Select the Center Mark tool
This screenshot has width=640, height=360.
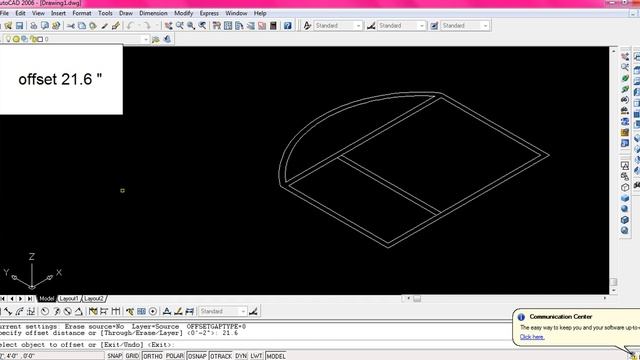coord(153,311)
